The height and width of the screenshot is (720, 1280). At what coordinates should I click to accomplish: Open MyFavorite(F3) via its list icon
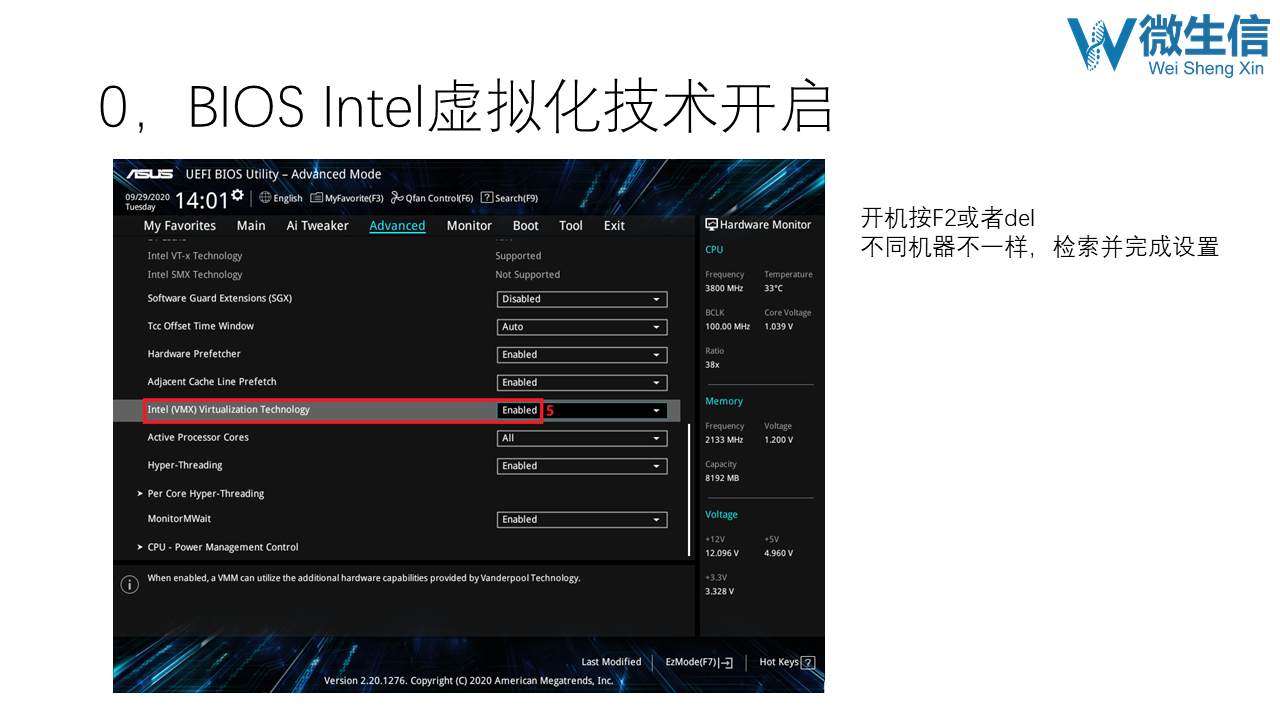(316, 198)
